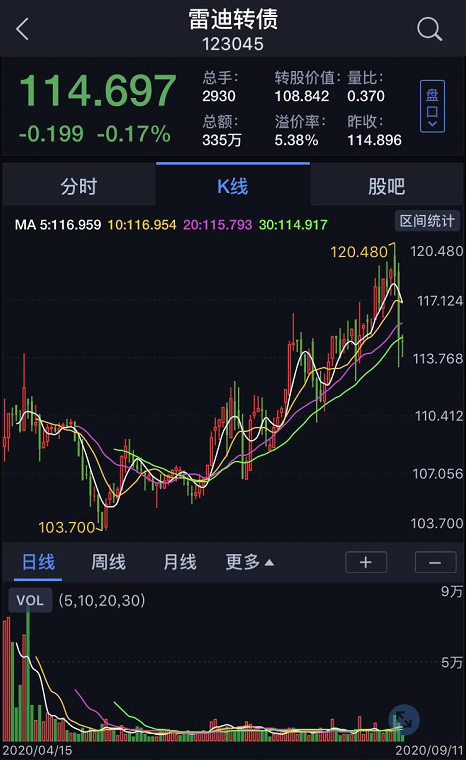Switch to 周线 weekly period

[109, 562]
